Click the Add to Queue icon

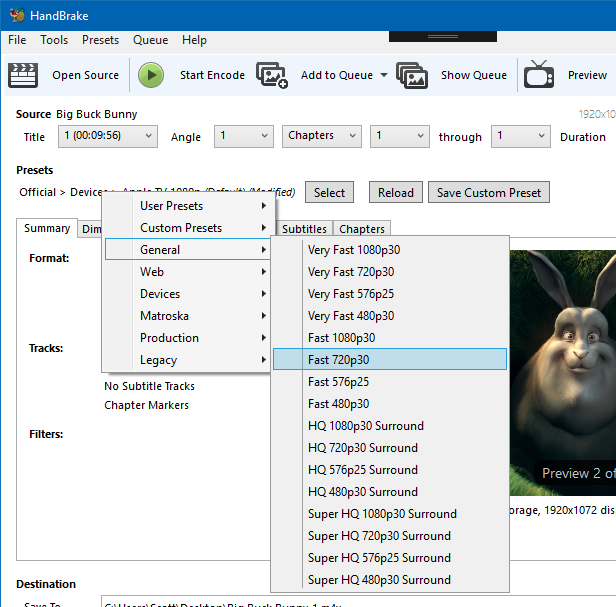coord(272,75)
